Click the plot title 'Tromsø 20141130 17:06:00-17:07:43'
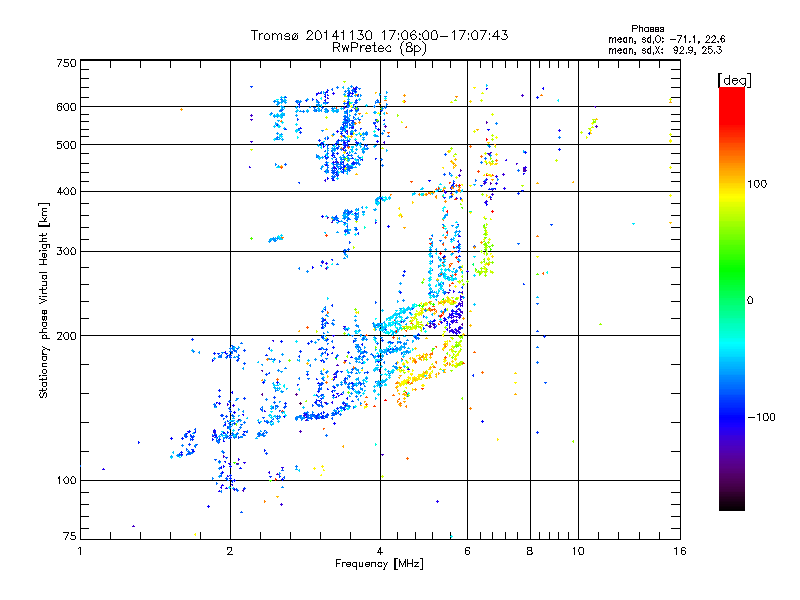This screenshot has height=600, width=800. point(379,35)
